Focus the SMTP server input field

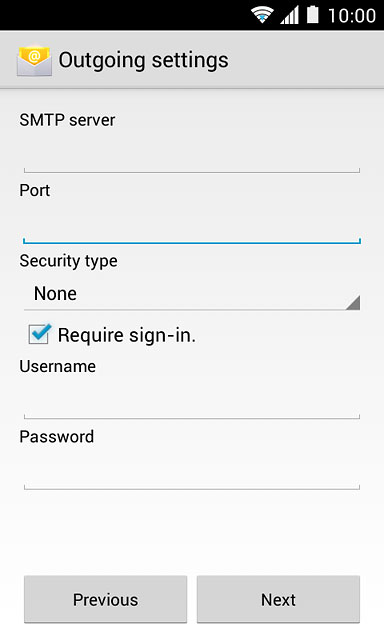(x=192, y=157)
